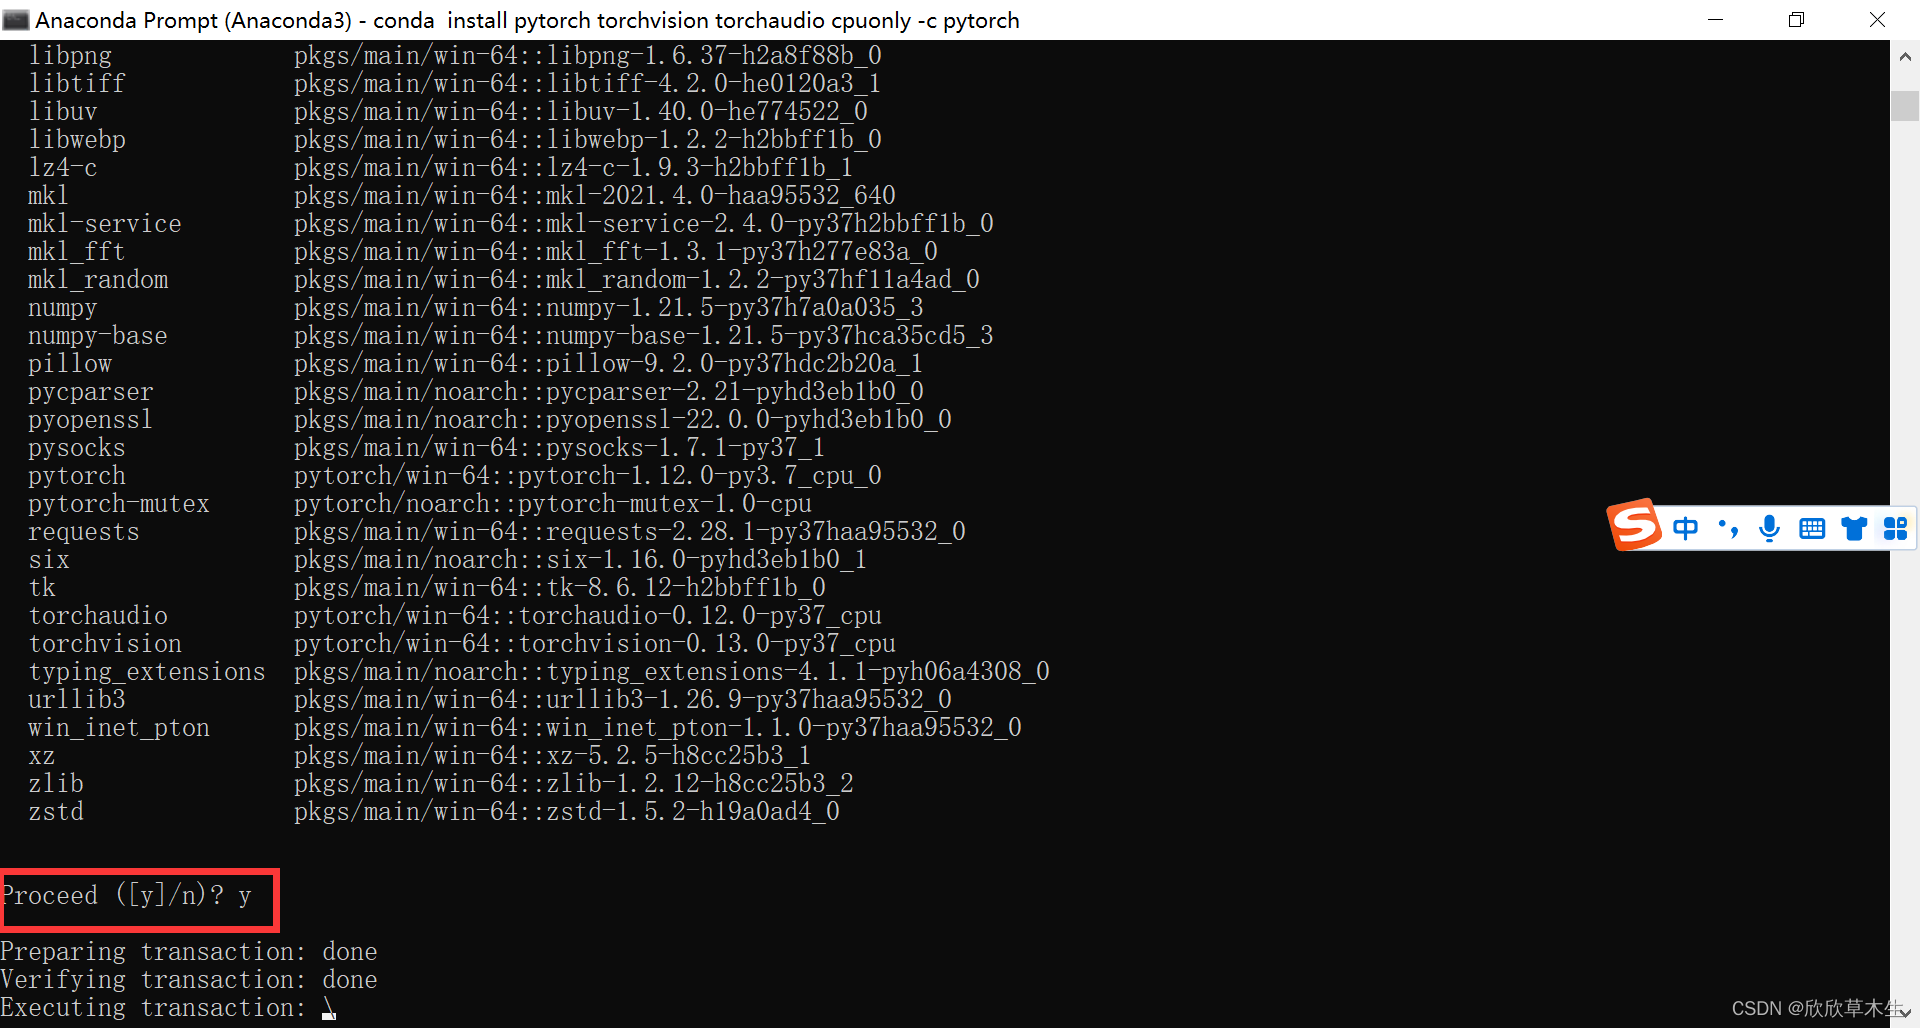
Task: Minimize the Anaconda Prompt window
Action: (1716, 20)
